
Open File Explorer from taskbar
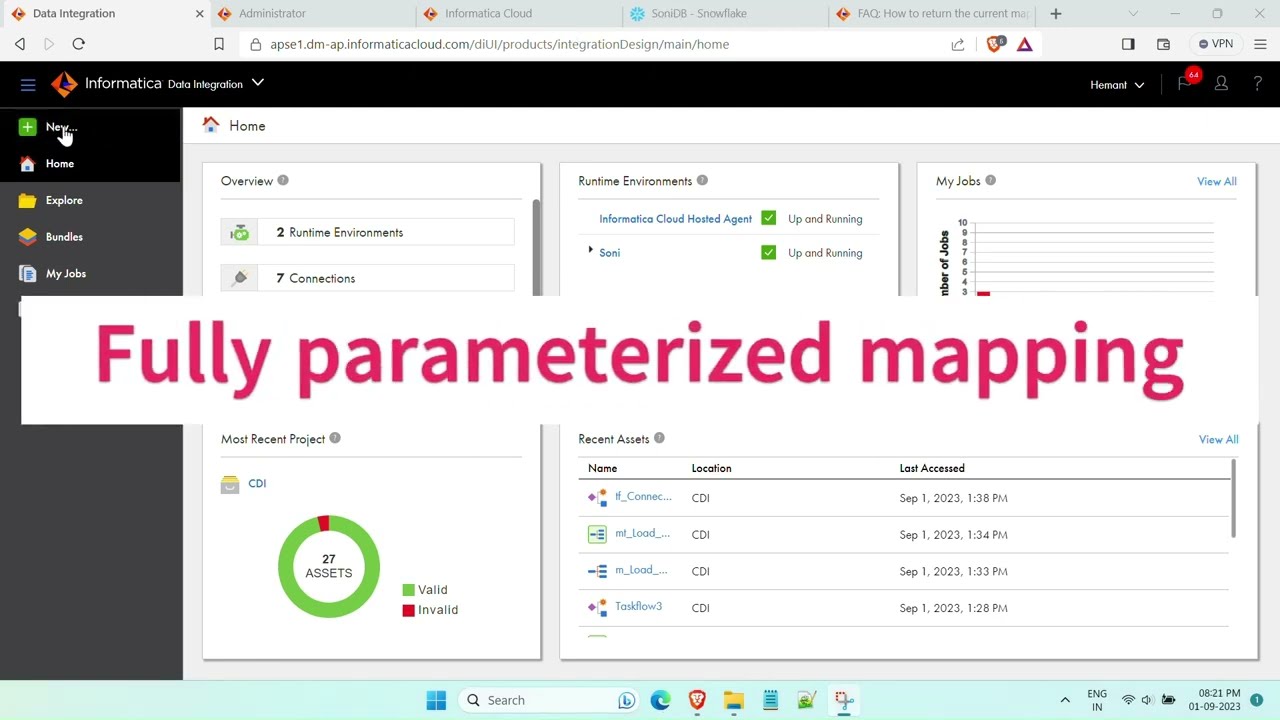734,700
